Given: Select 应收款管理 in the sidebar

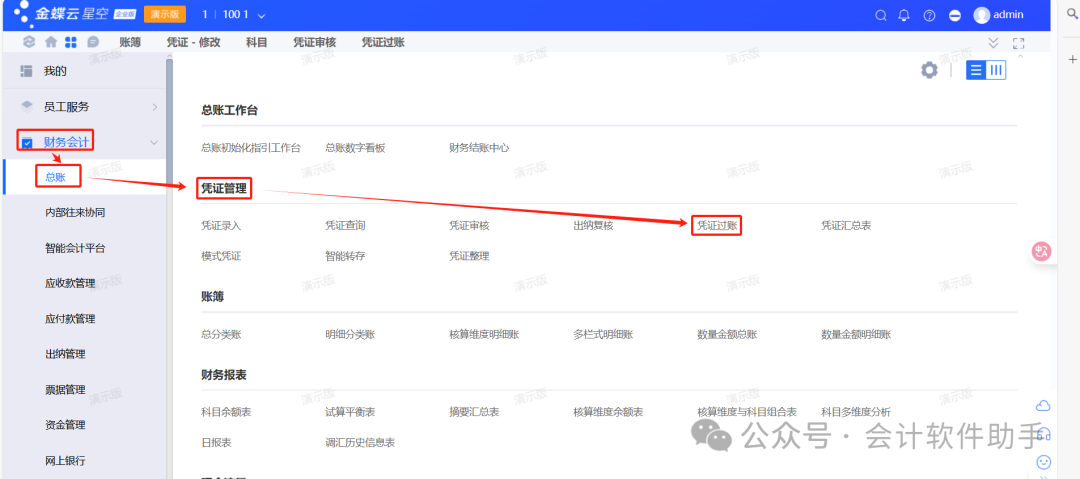Looking at the screenshot, I should (70, 284).
